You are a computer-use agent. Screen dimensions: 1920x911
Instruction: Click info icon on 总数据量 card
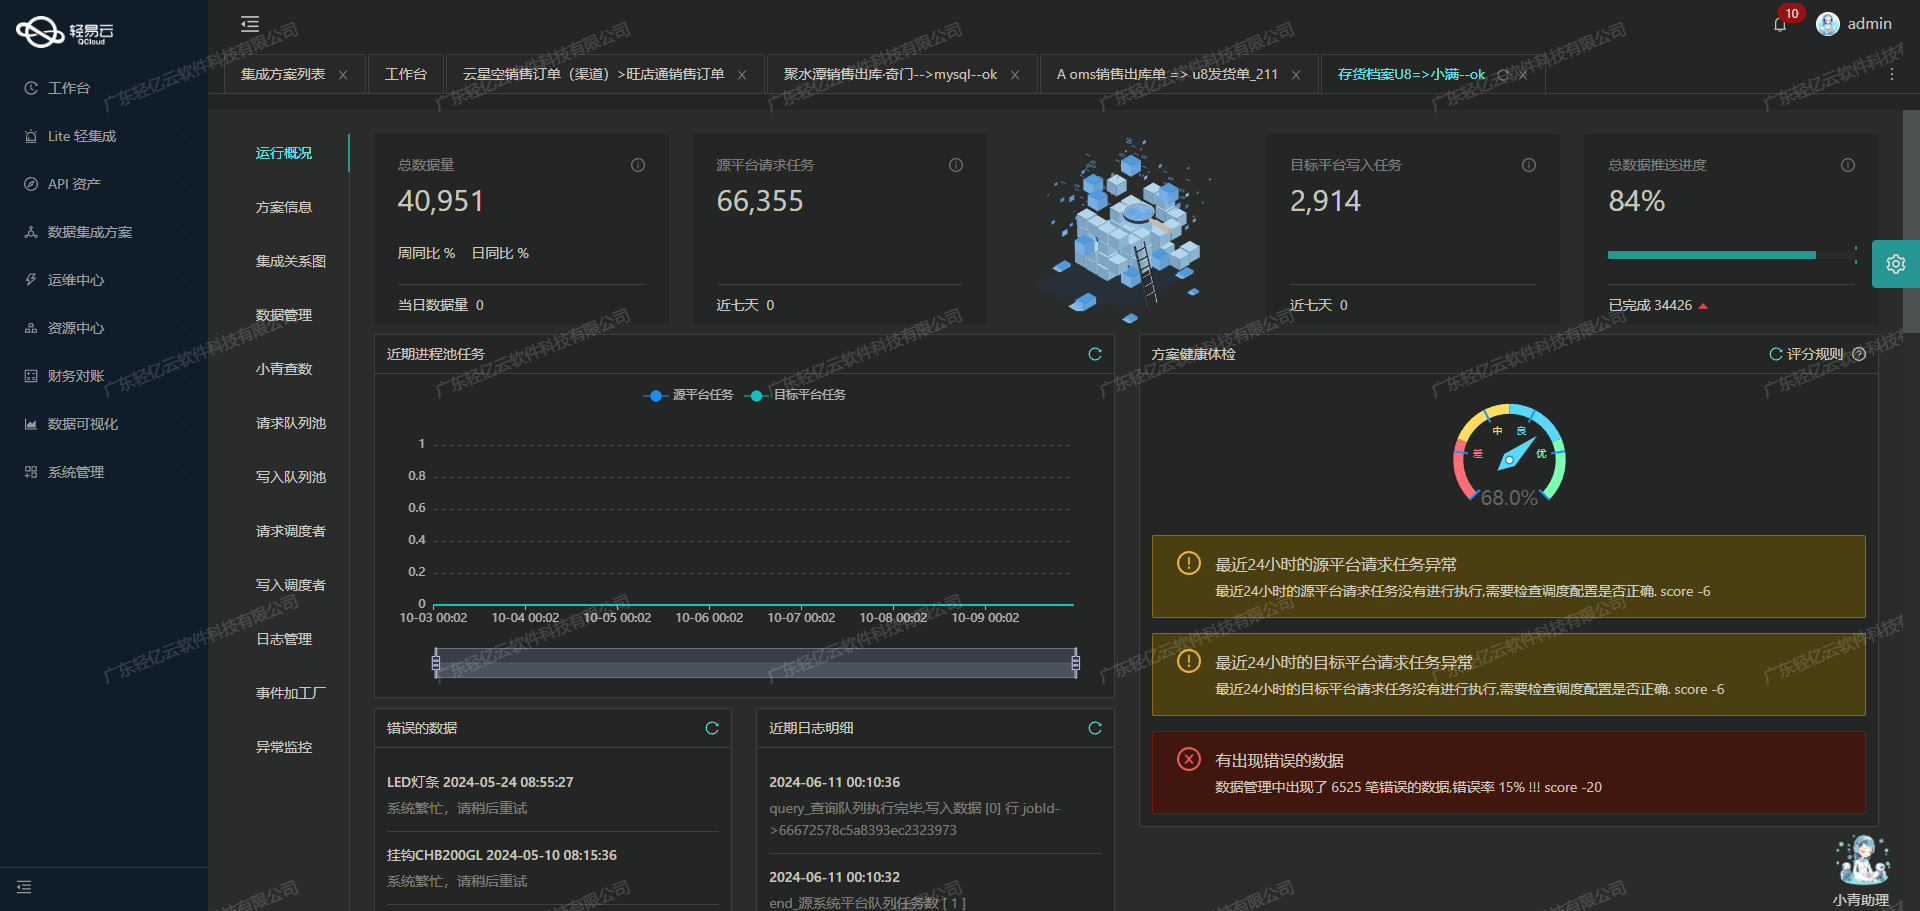638,165
